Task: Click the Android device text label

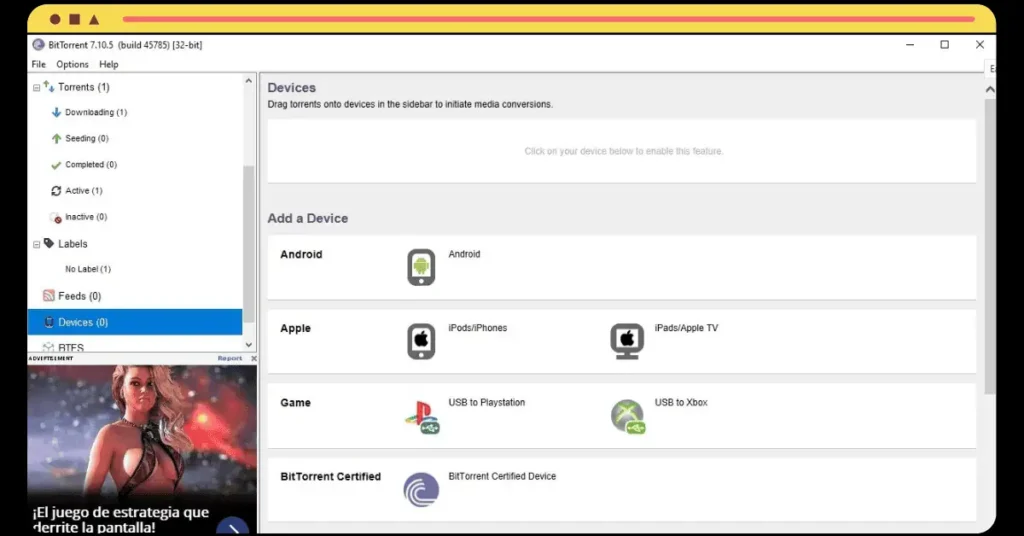Action: pos(464,254)
